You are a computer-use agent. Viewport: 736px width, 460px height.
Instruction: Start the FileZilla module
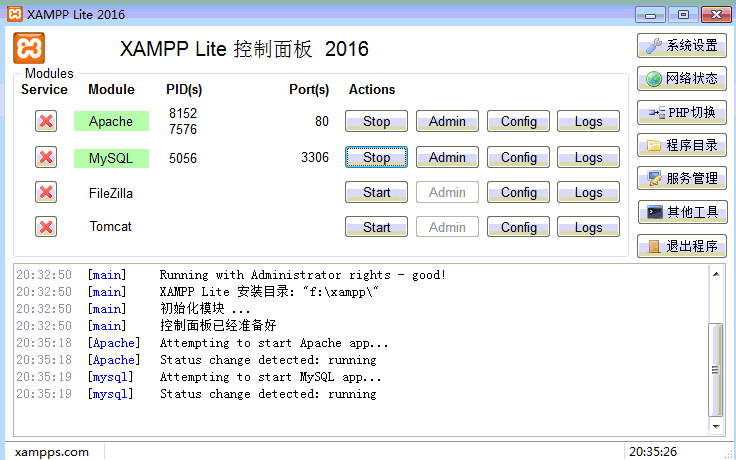pyautogui.click(x=376, y=192)
